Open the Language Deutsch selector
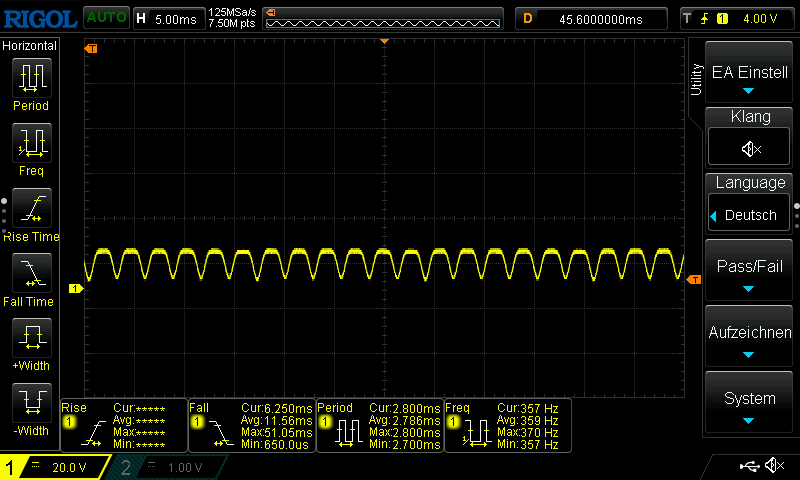 [x=750, y=215]
